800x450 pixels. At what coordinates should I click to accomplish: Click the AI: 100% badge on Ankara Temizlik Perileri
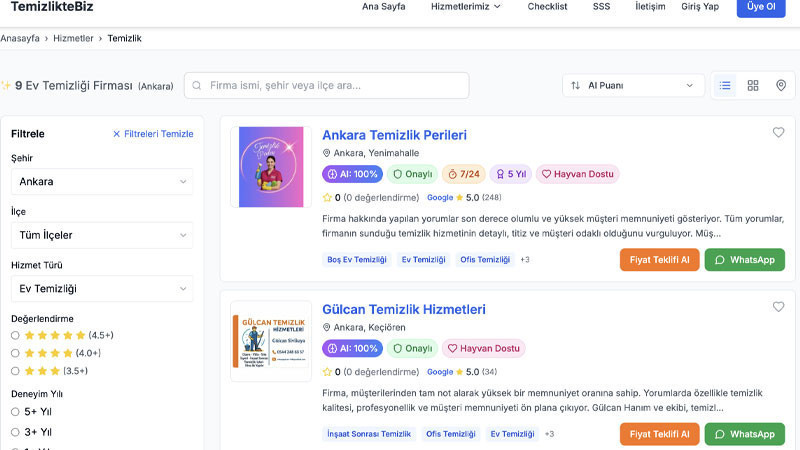pyautogui.click(x=352, y=174)
